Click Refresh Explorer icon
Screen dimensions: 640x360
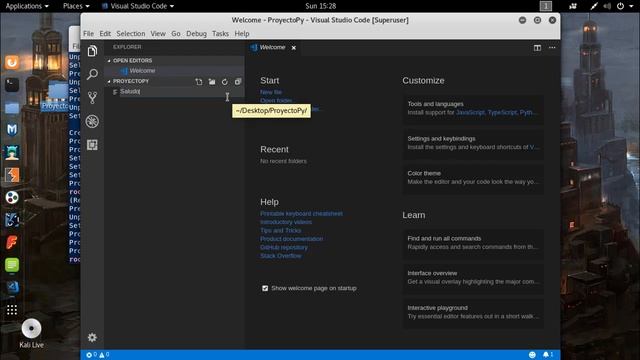pos(225,82)
